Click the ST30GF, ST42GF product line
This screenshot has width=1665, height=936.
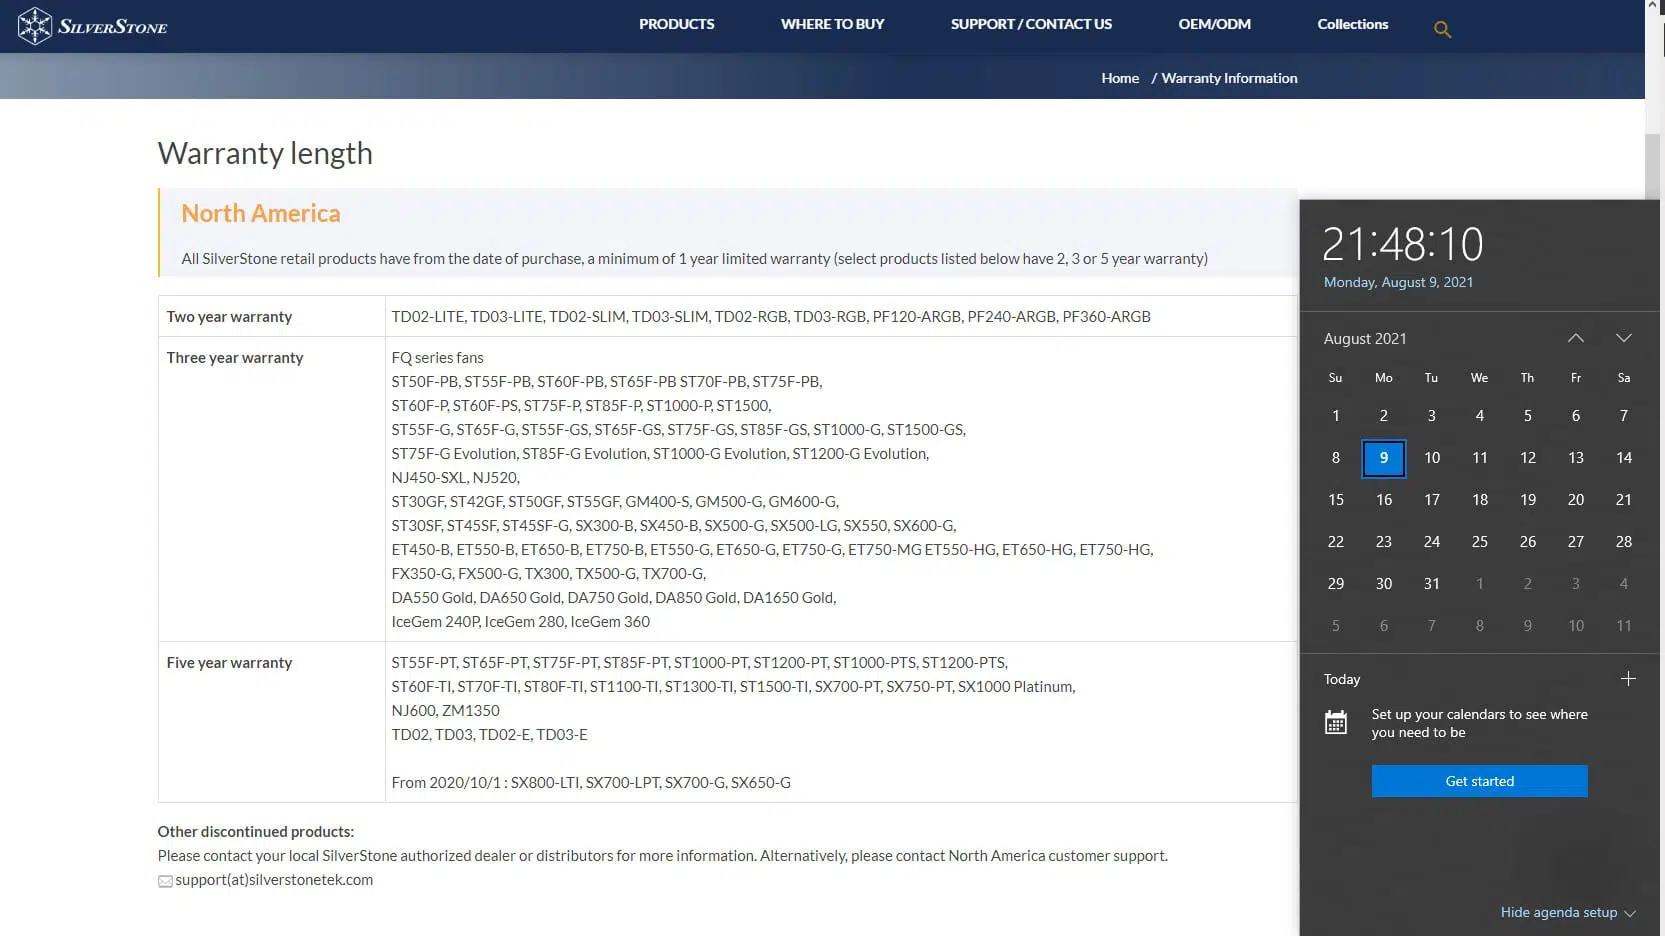(615, 502)
